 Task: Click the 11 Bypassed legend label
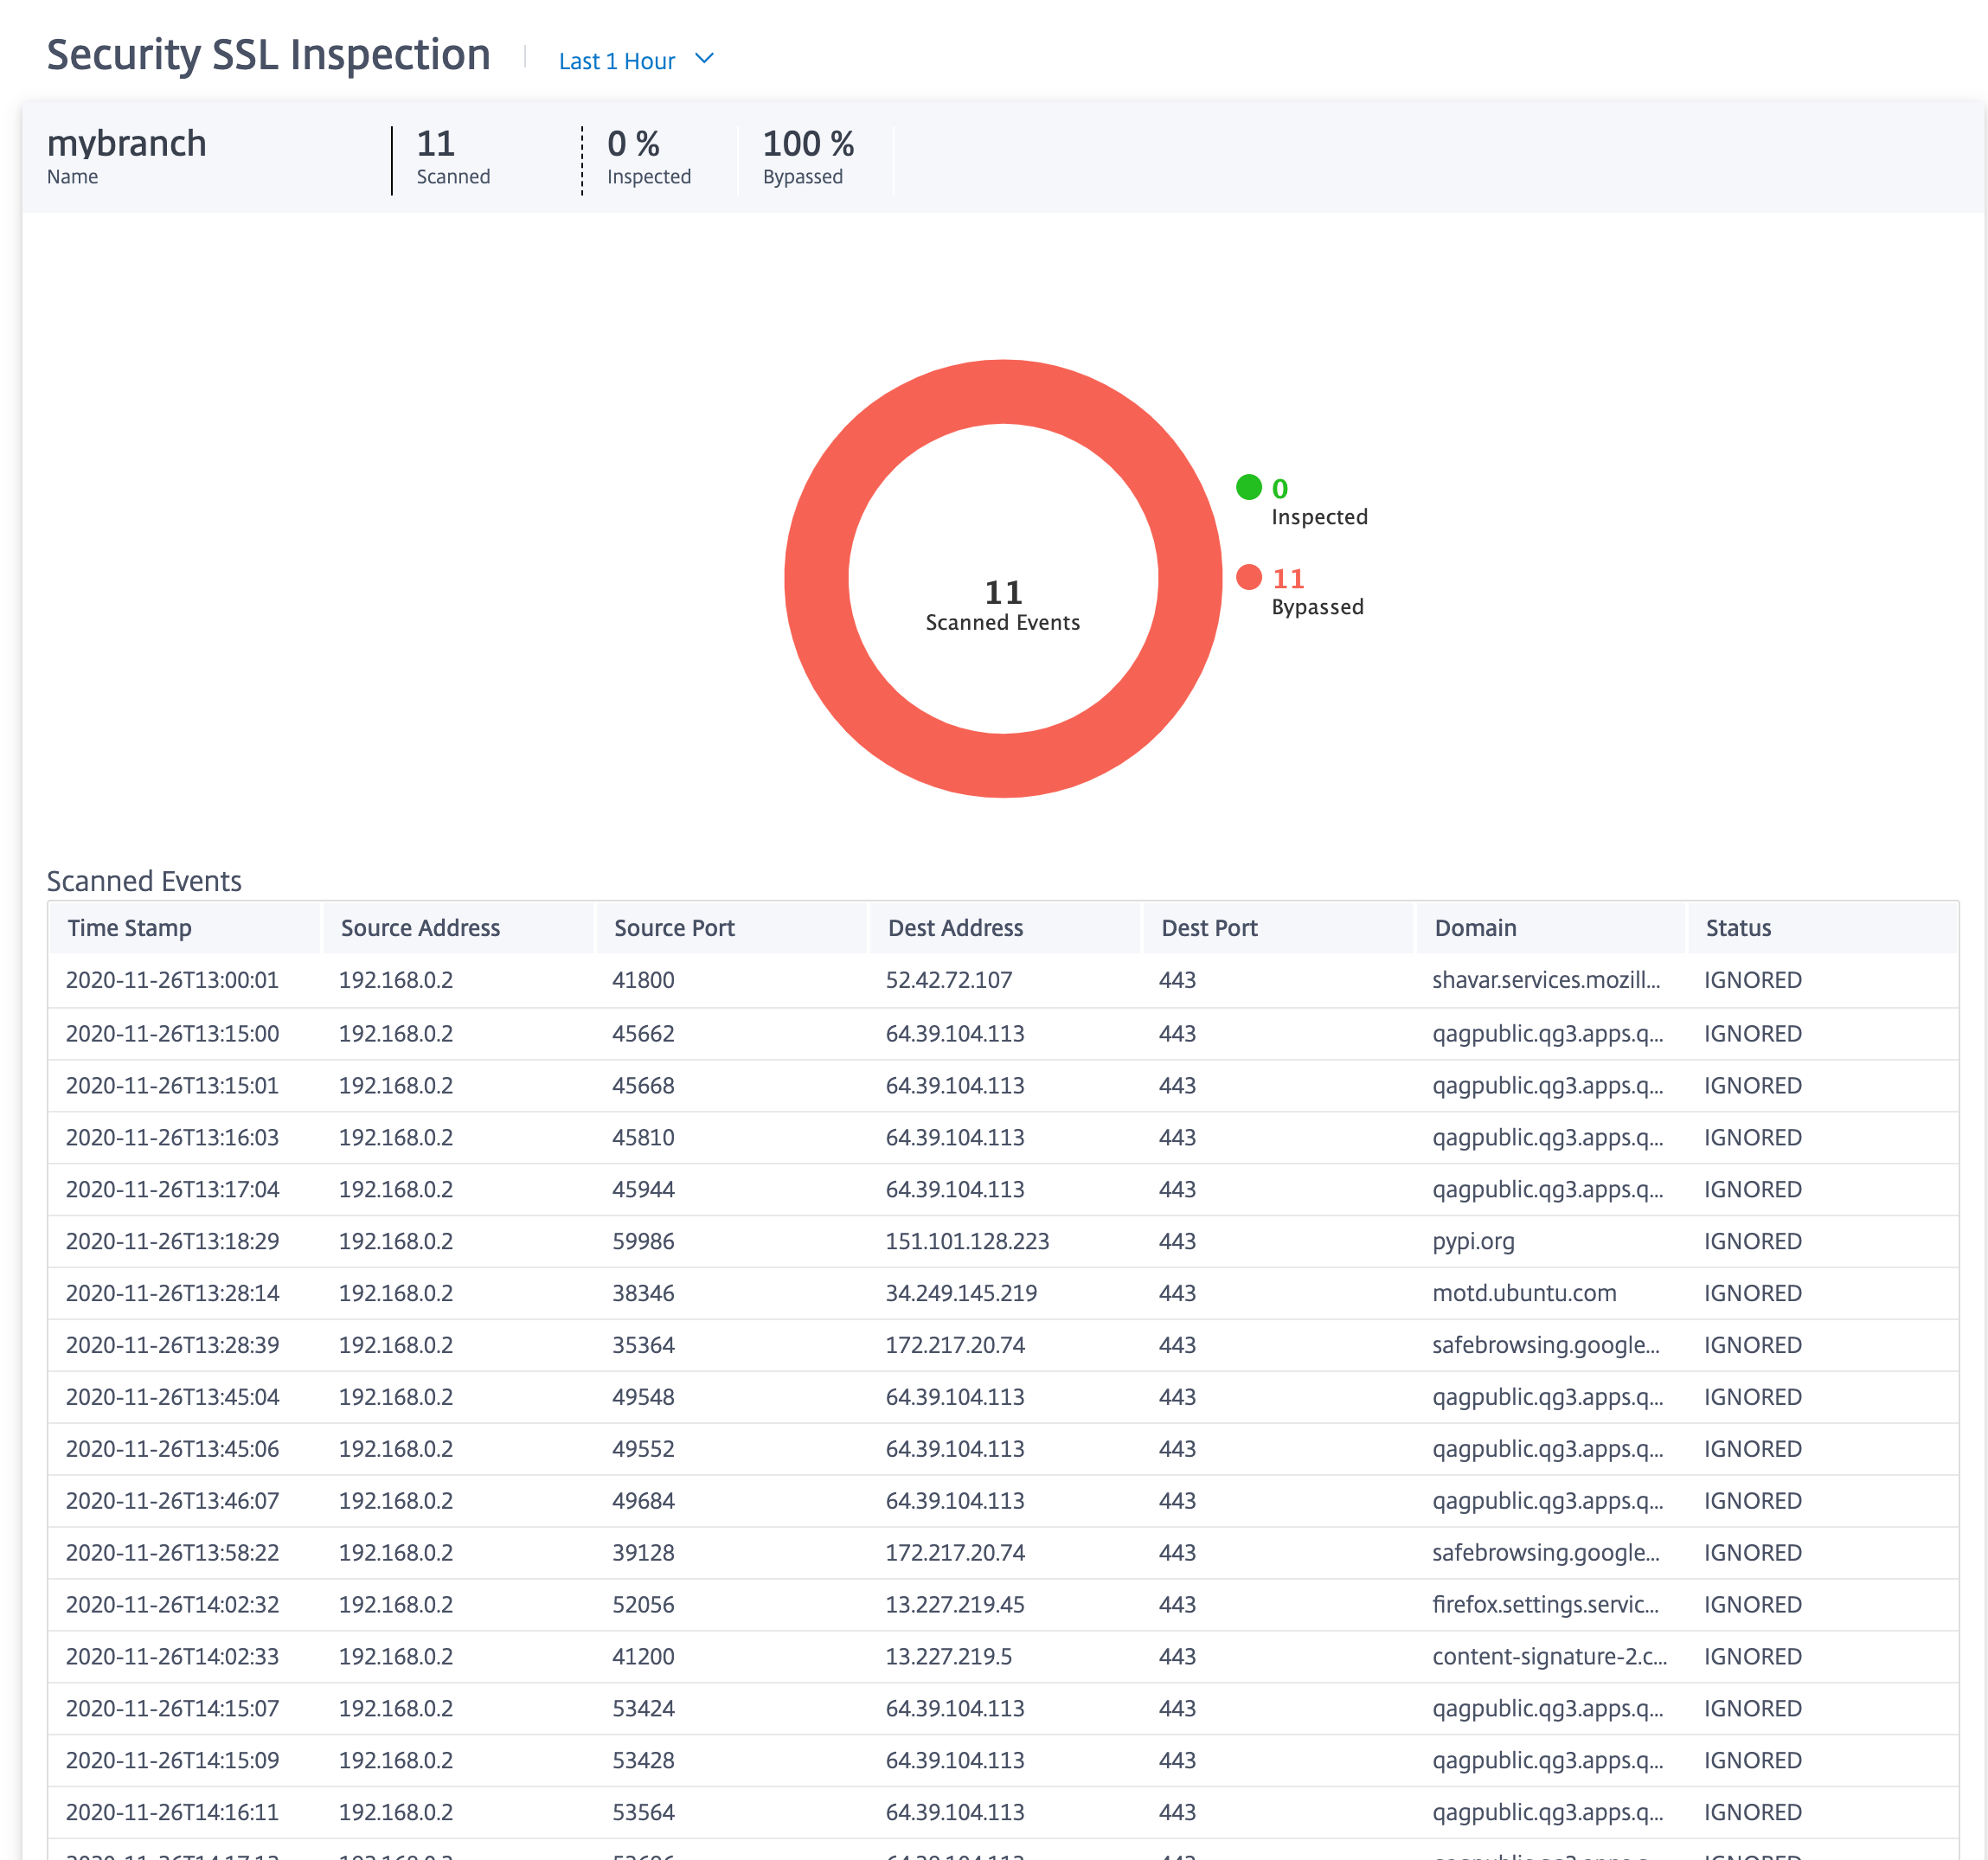point(1317,592)
